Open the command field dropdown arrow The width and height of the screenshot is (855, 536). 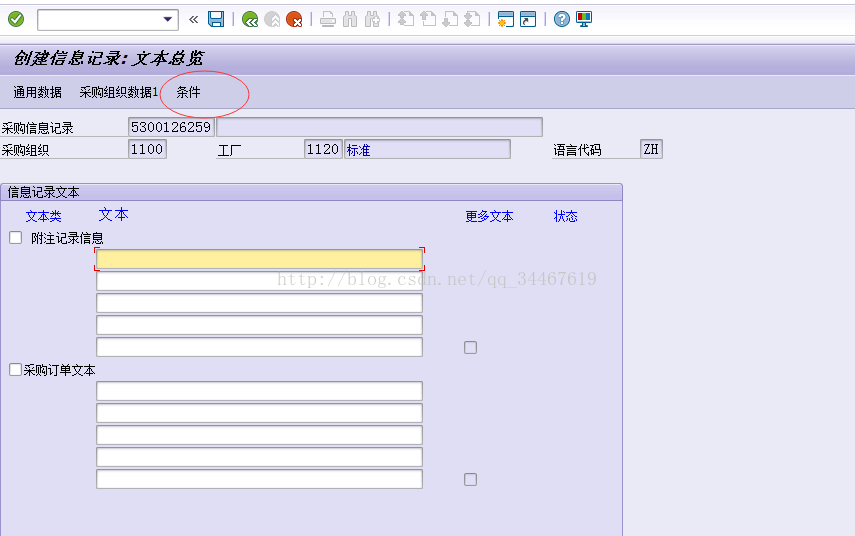coord(167,20)
